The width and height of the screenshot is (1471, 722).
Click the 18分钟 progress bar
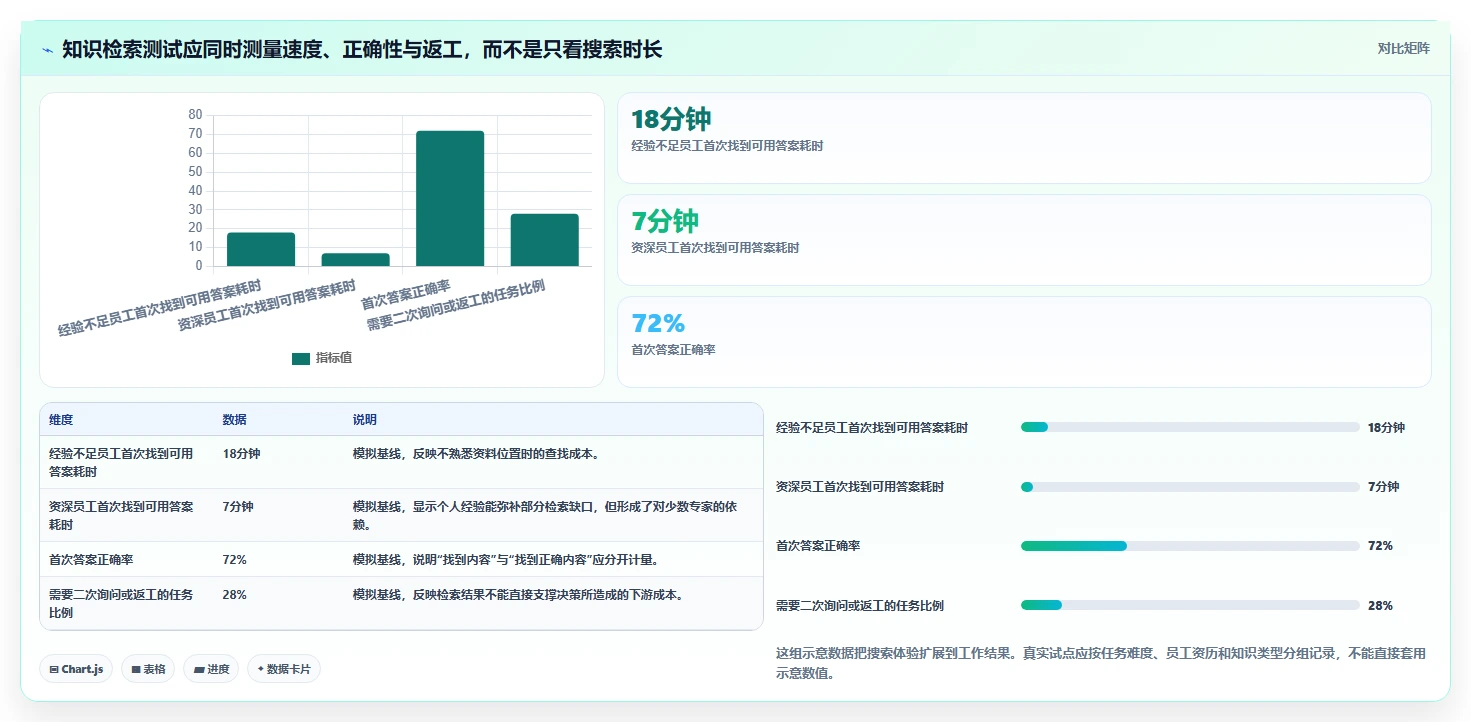pyautogui.click(x=1190, y=427)
